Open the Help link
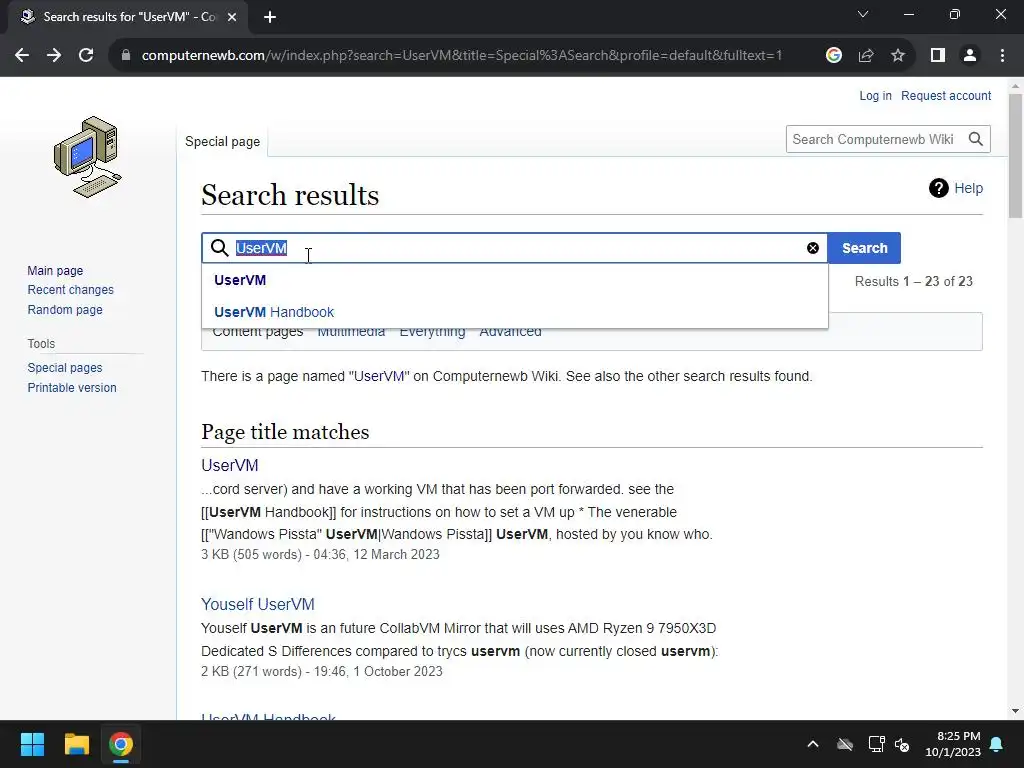Image resolution: width=1024 pixels, height=768 pixels. pyautogui.click(x=968, y=188)
